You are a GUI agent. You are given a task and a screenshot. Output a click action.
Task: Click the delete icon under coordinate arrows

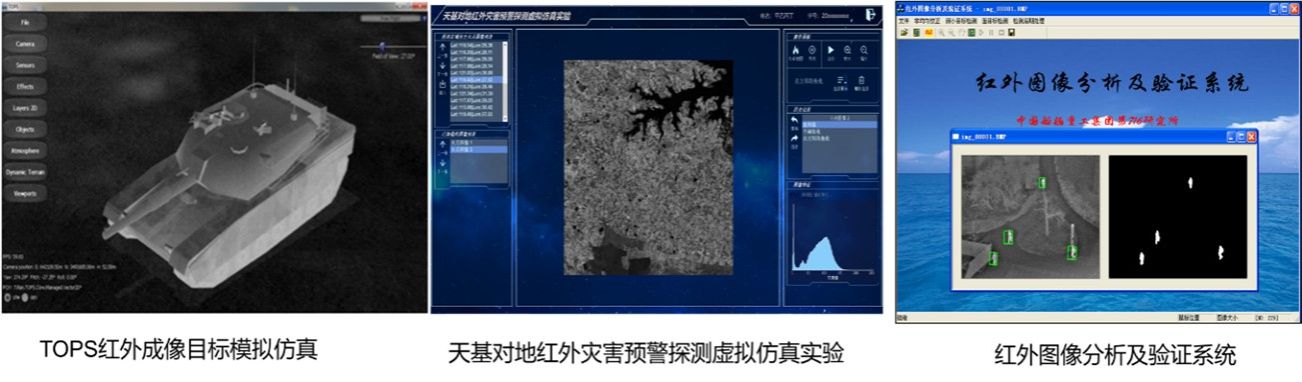(443, 84)
